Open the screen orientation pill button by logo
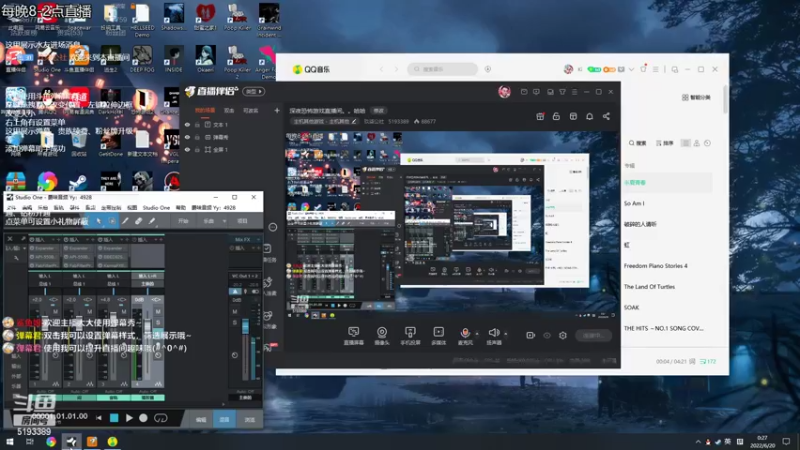Screen dimensions: 800x450 pos(254,91)
